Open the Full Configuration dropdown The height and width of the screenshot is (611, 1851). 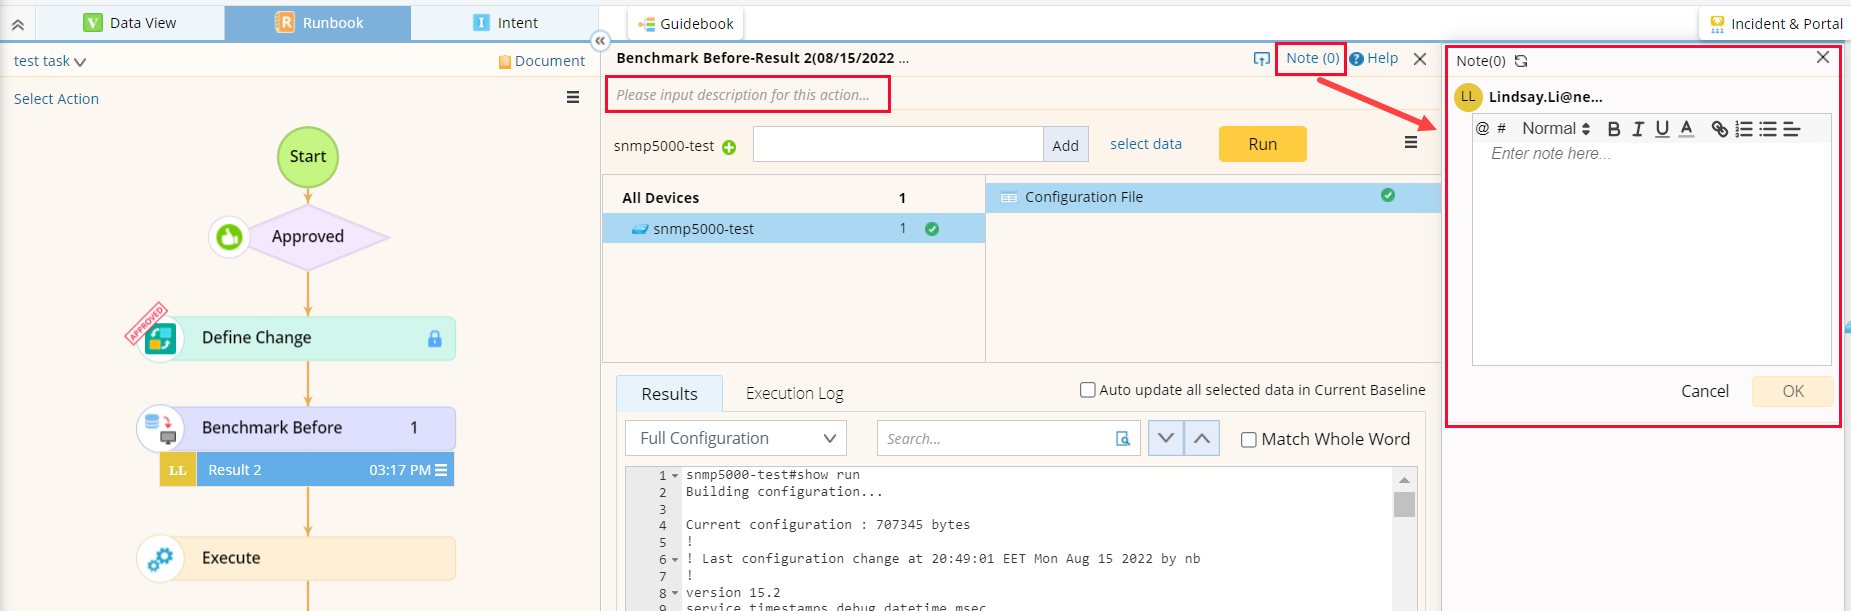pos(736,438)
